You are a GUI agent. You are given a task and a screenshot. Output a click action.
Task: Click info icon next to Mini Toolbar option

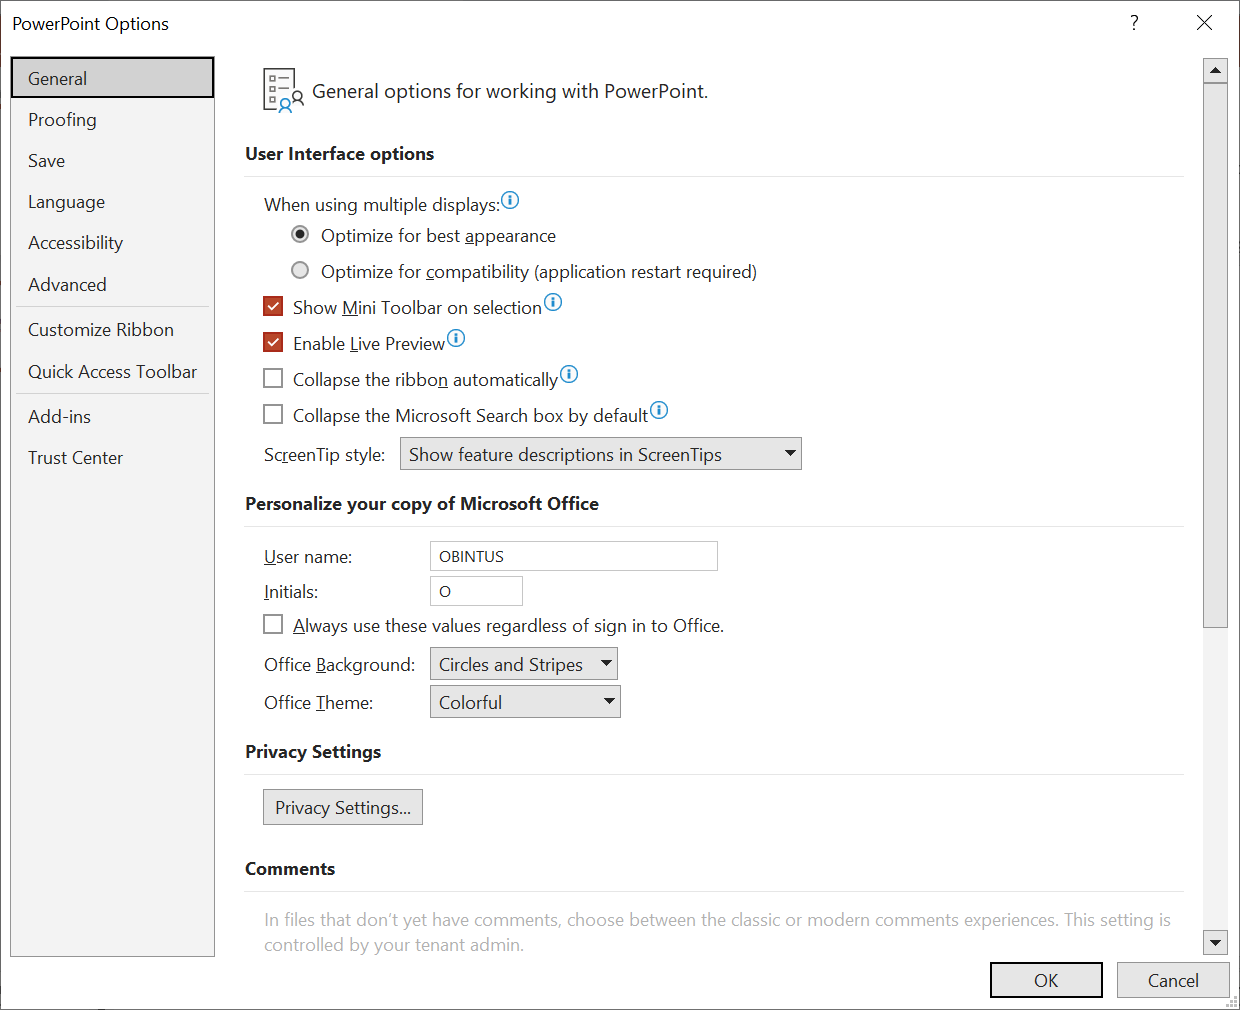coord(553,302)
